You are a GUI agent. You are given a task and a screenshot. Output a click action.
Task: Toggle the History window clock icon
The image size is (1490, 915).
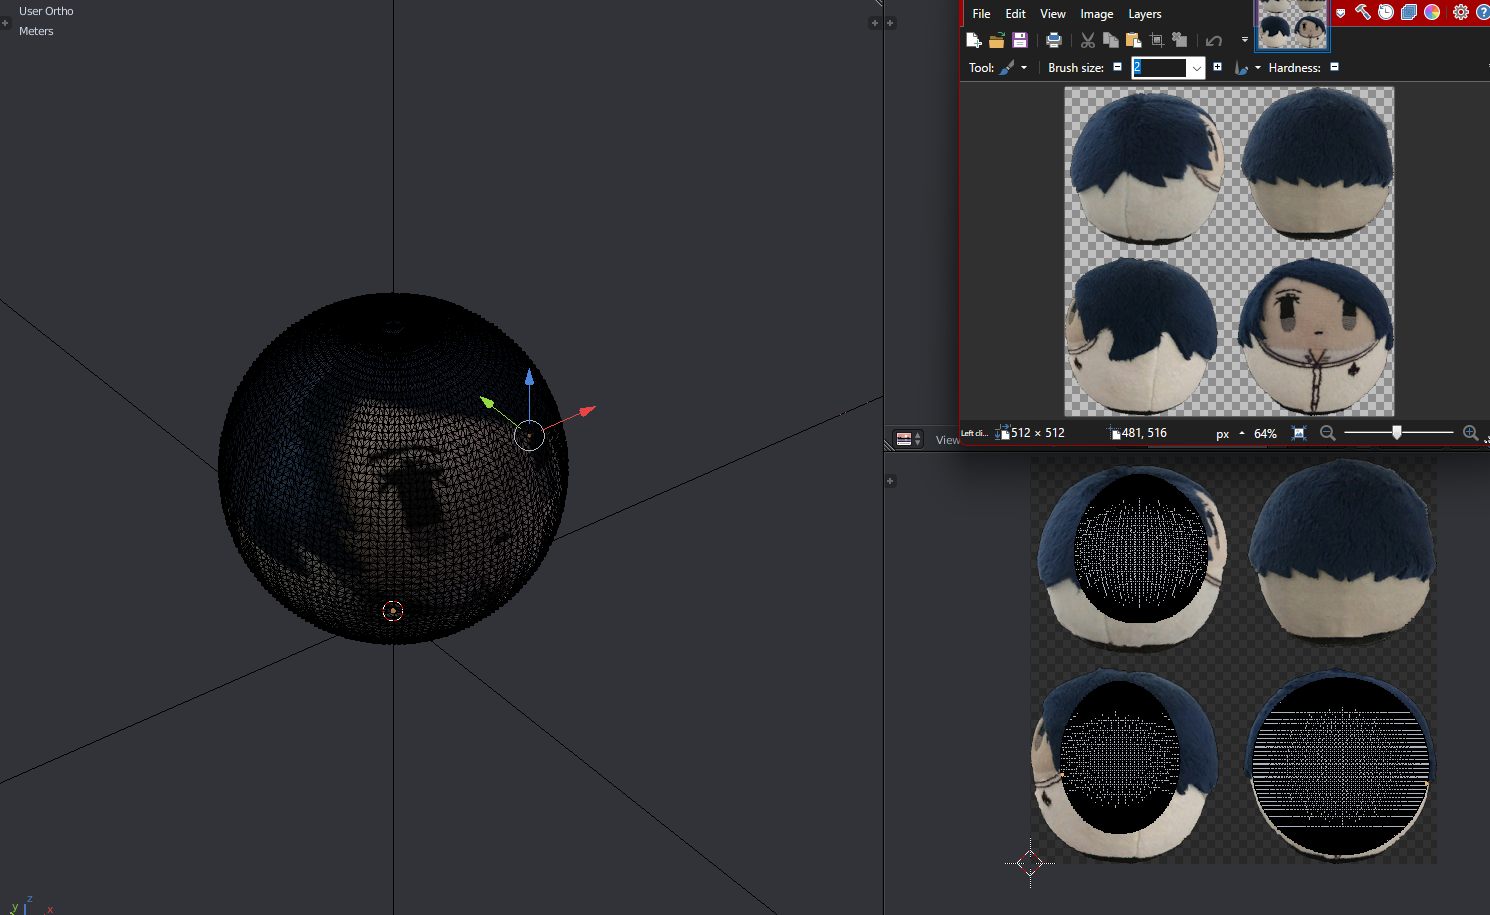point(1385,12)
